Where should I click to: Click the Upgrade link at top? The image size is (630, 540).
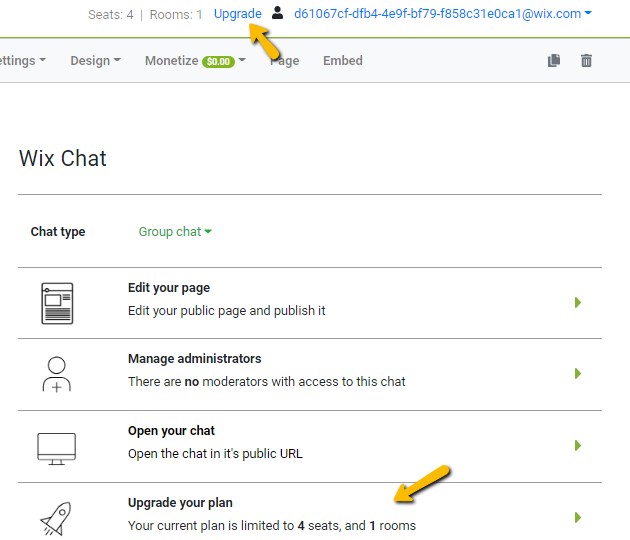pyautogui.click(x=238, y=14)
